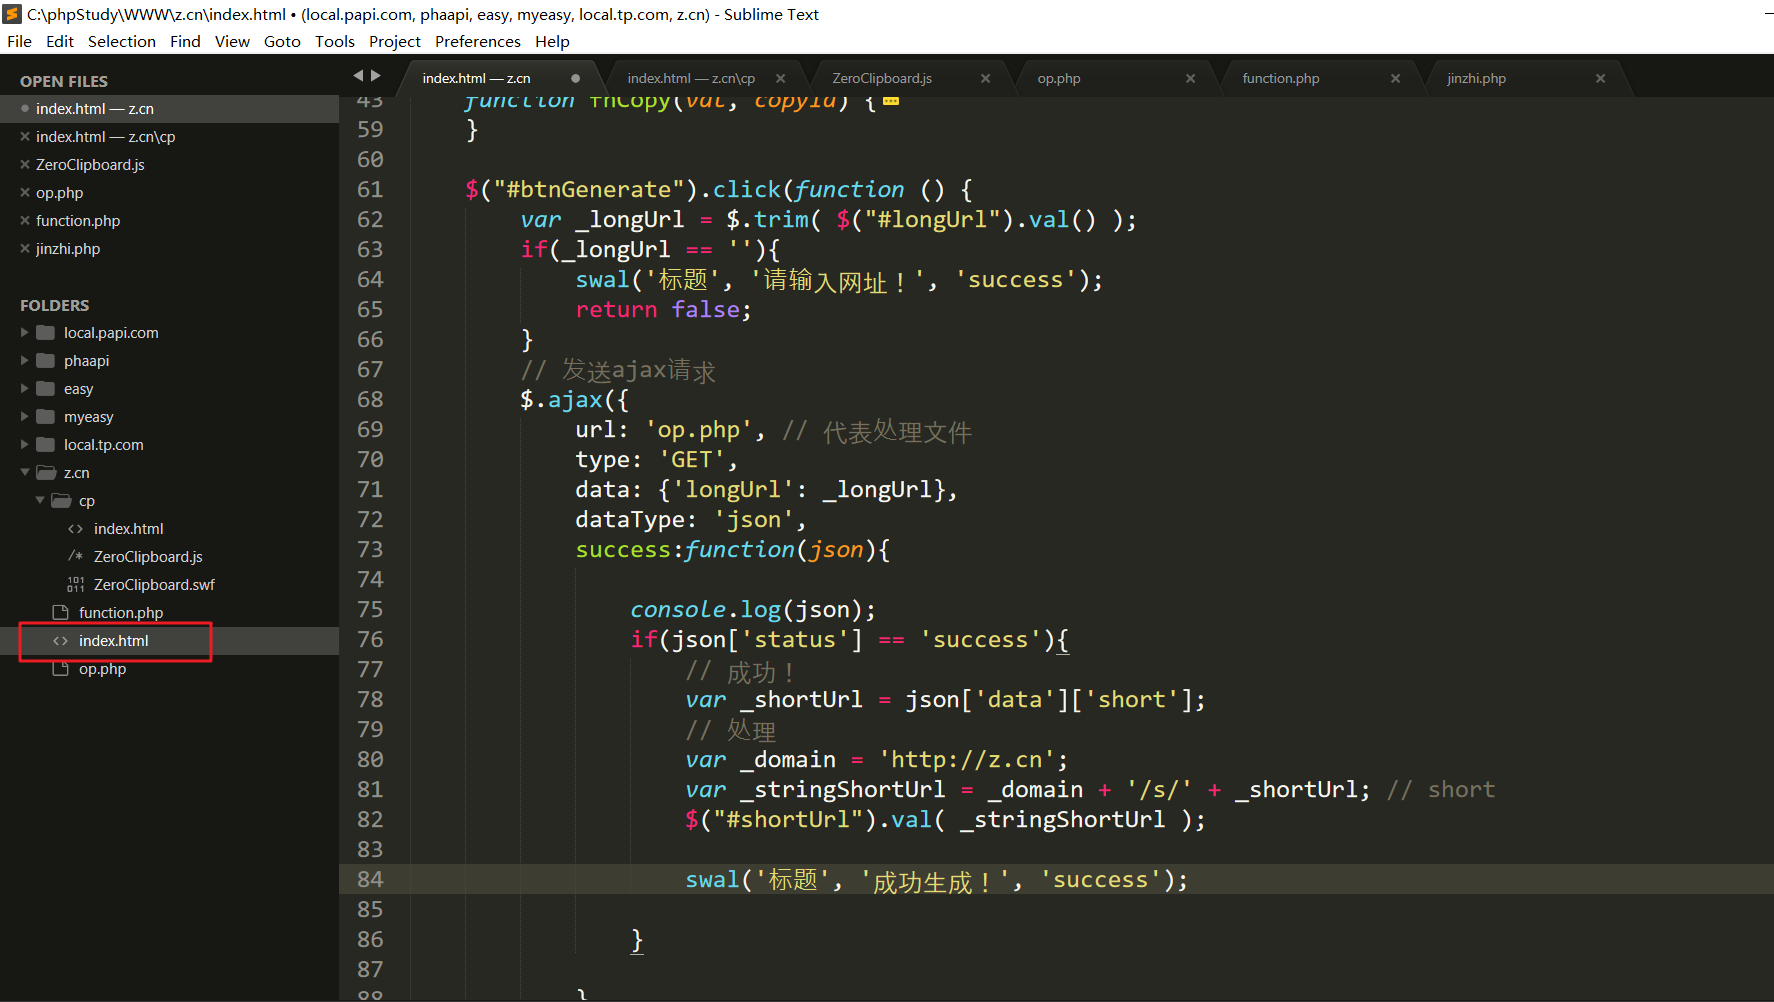Expand the myeasy folder
Viewport: 1774px width, 1002px height.
pyautogui.click(x=25, y=417)
